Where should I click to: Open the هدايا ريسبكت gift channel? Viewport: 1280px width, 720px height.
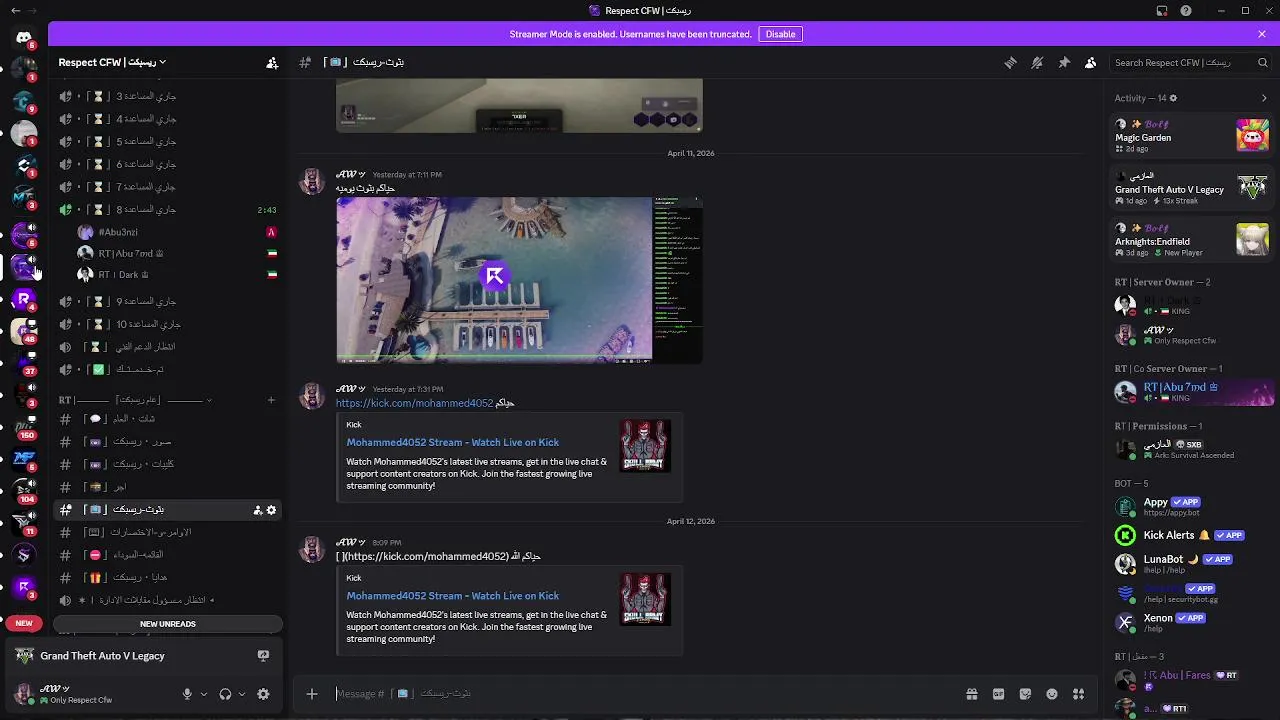tap(167, 578)
